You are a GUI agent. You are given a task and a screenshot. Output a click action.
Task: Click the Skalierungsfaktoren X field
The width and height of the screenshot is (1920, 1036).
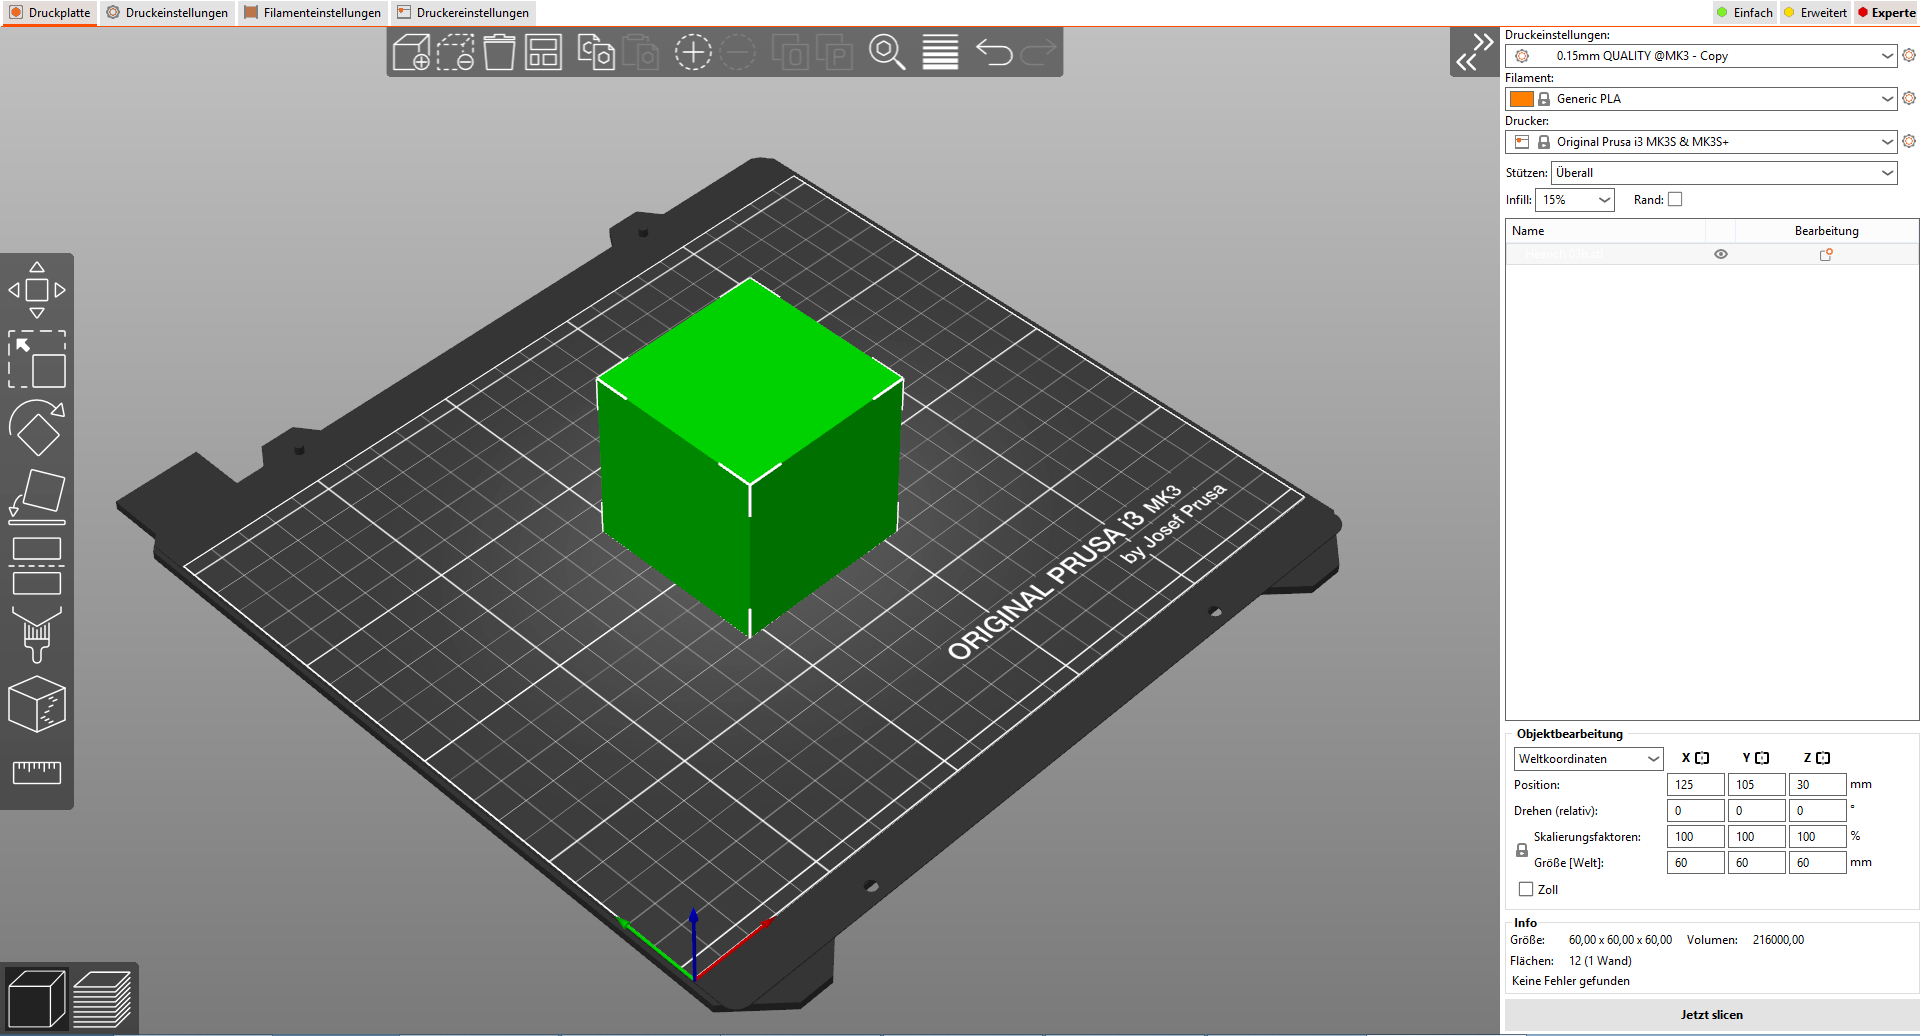1695,837
